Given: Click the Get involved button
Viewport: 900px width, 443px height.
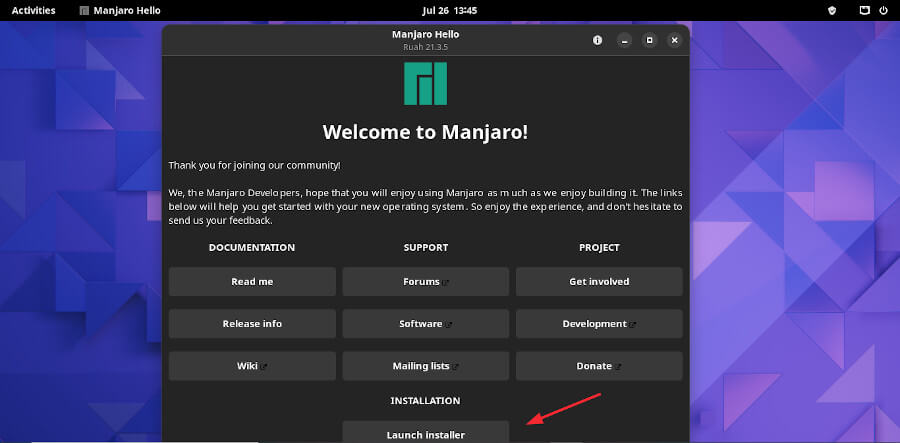Looking at the screenshot, I should pyautogui.click(x=599, y=282).
